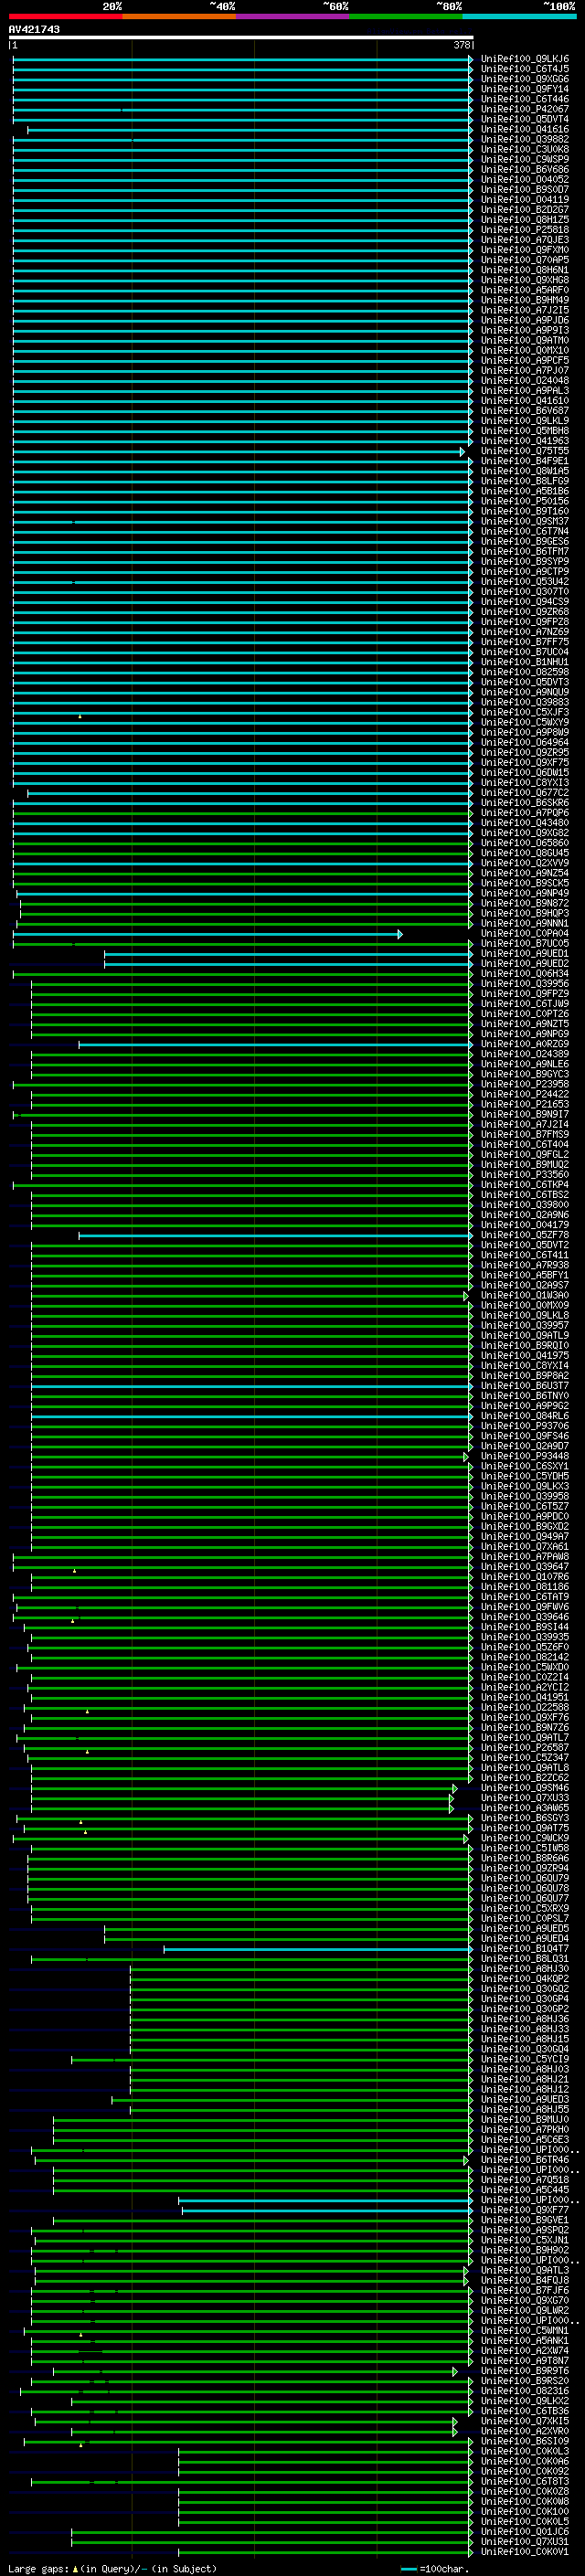
Task: Click the UniRef100_C0K100 label
Action: click(x=525, y=2510)
